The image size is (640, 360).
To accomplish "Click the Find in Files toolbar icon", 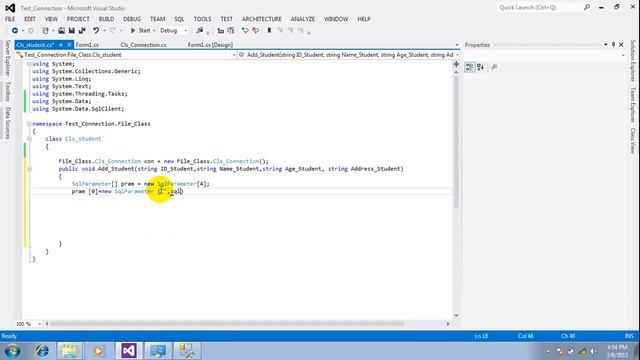I will point(200,31).
